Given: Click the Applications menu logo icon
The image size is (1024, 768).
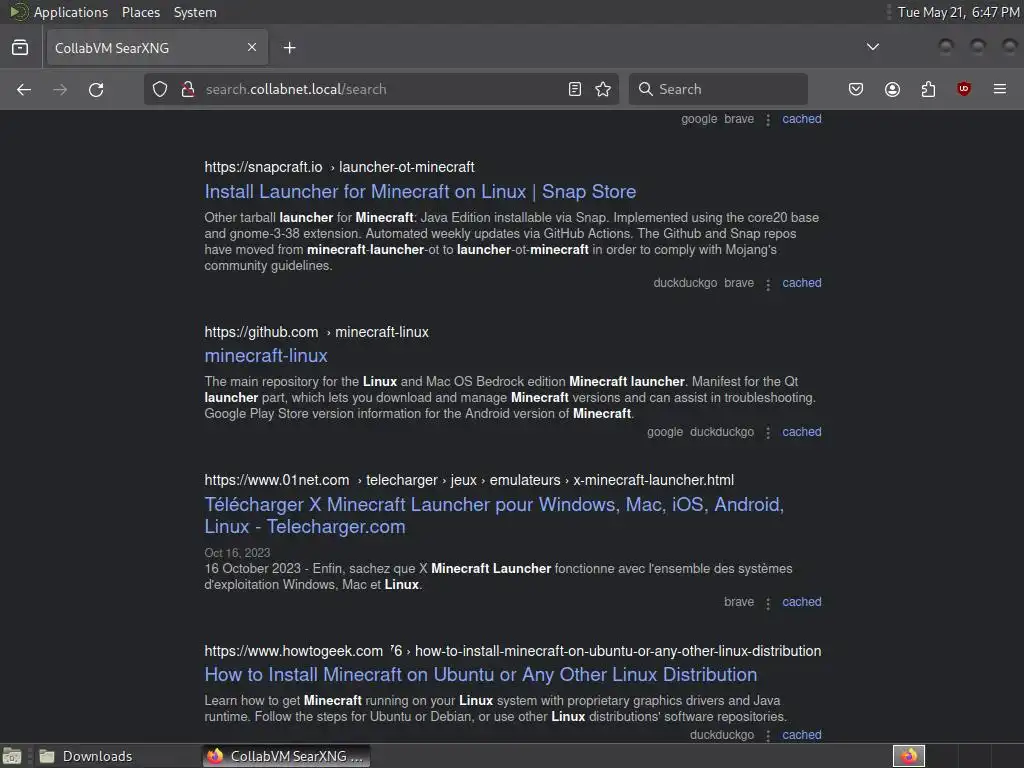Looking at the screenshot, I should coord(18,12).
